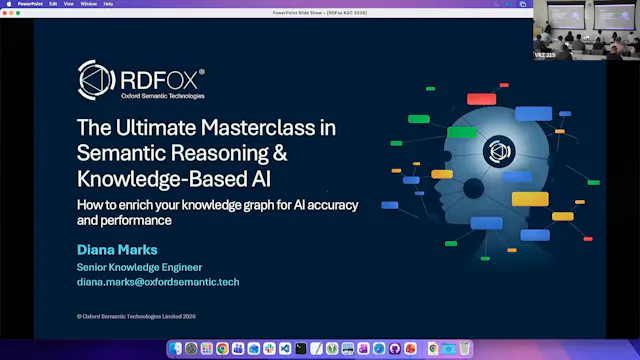Open the Window menu
This screenshot has width=640, height=360.
point(89,4)
